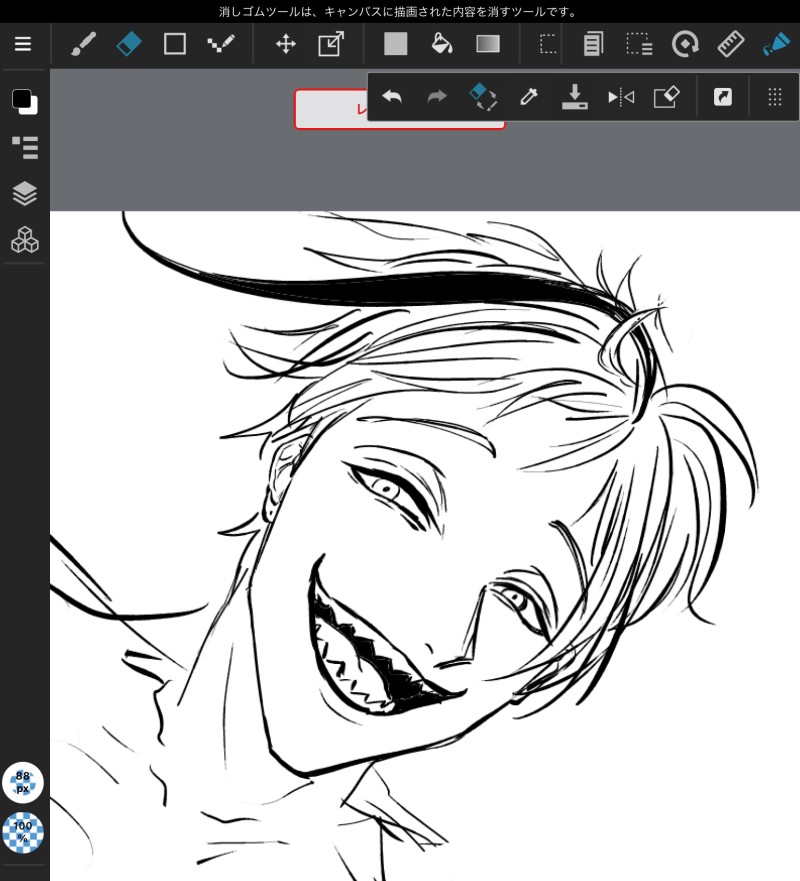Select the document-pages tool
Viewport: 800px width, 881px height.
pyautogui.click(x=593, y=44)
